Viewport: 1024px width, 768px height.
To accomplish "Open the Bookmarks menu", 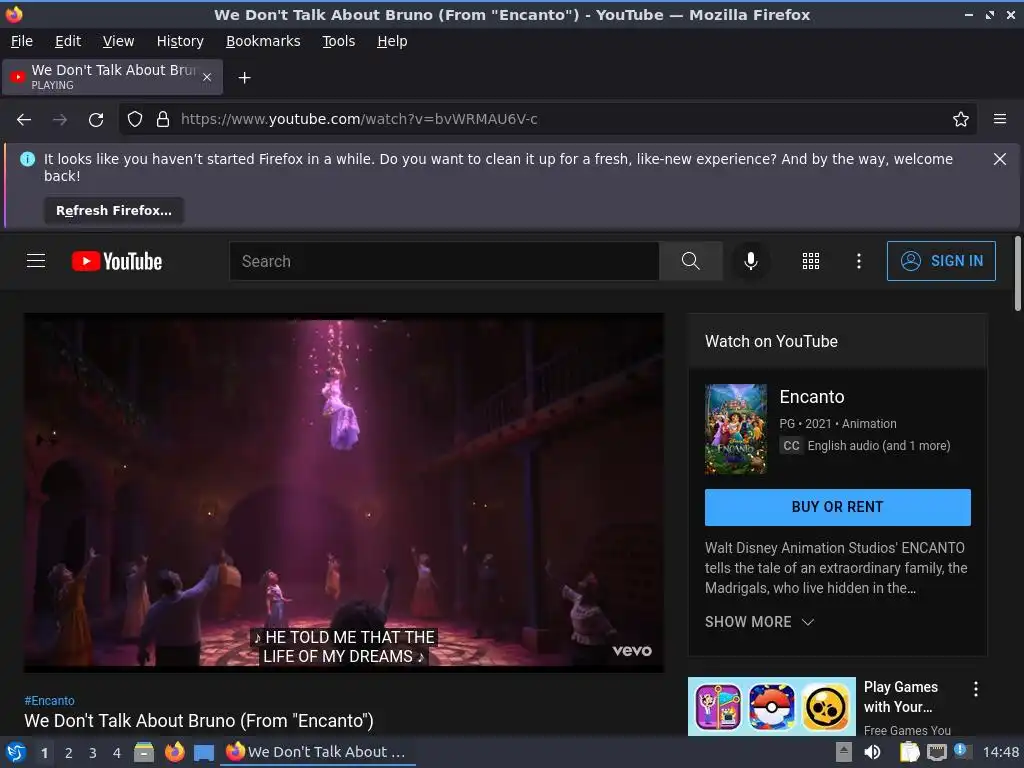I will click(263, 41).
